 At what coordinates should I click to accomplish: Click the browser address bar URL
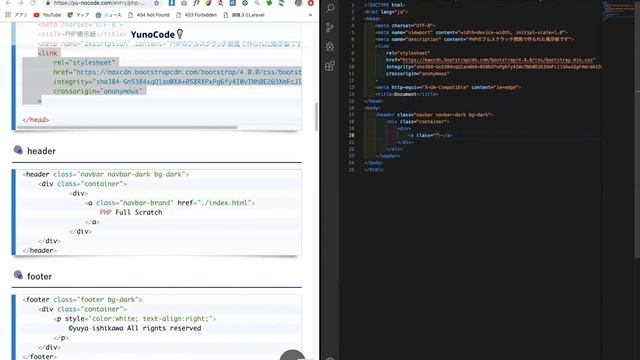[99, 3]
